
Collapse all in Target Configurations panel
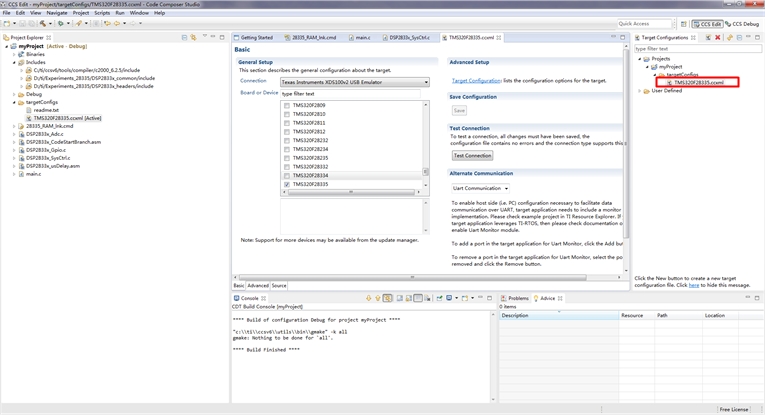click(740, 38)
